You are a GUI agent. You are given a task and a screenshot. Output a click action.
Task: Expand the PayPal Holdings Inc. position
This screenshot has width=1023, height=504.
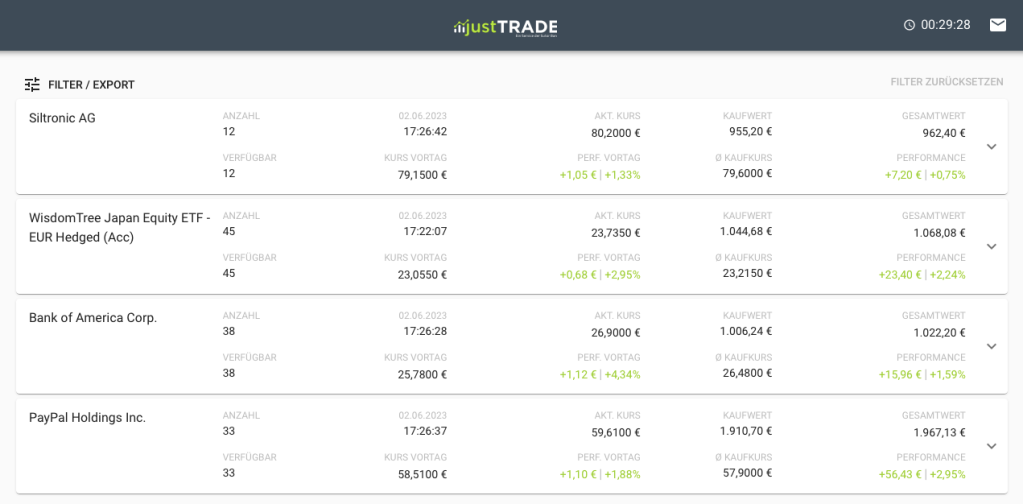coord(991,446)
